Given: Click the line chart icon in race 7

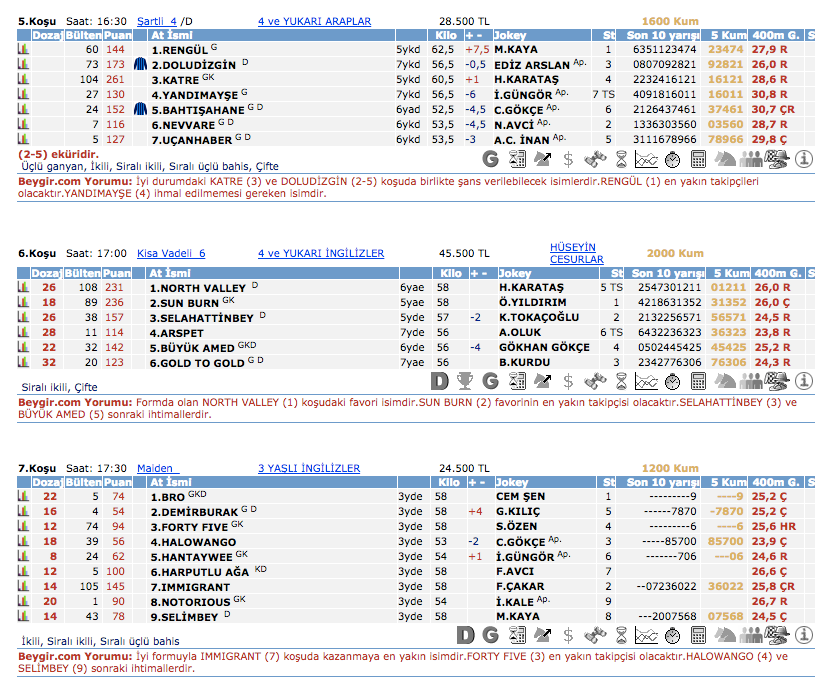Looking at the screenshot, I should [x=647, y=635].
